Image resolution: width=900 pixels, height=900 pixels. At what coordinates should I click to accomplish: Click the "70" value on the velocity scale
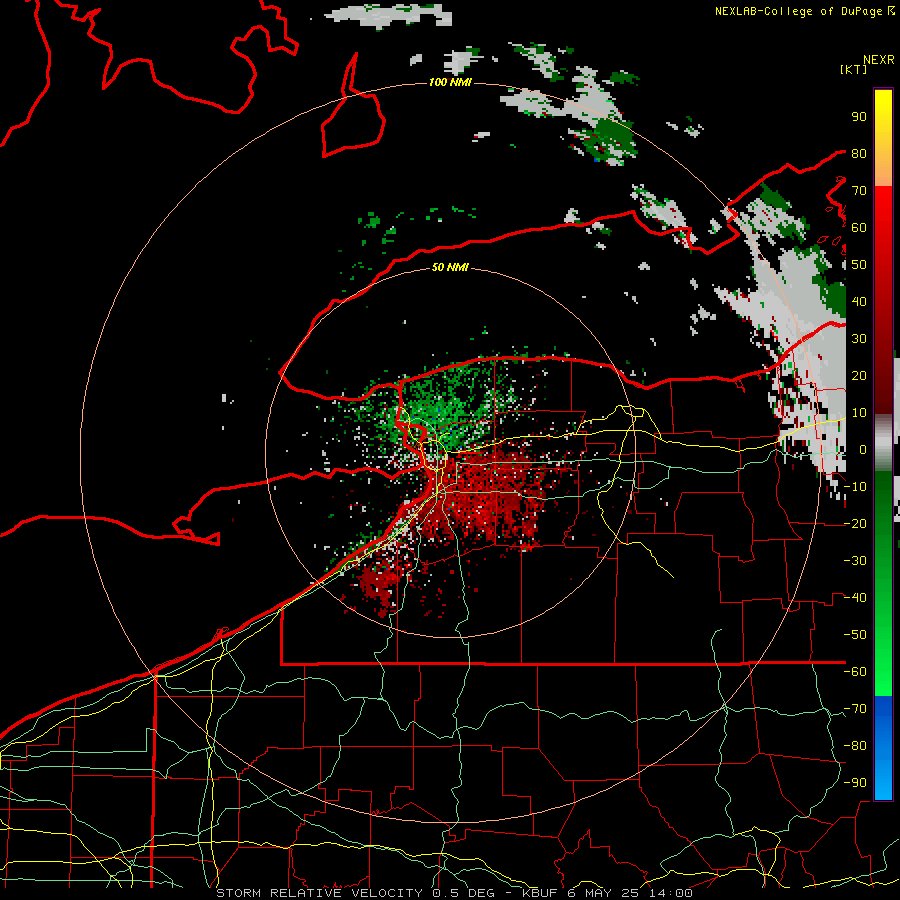859,191
